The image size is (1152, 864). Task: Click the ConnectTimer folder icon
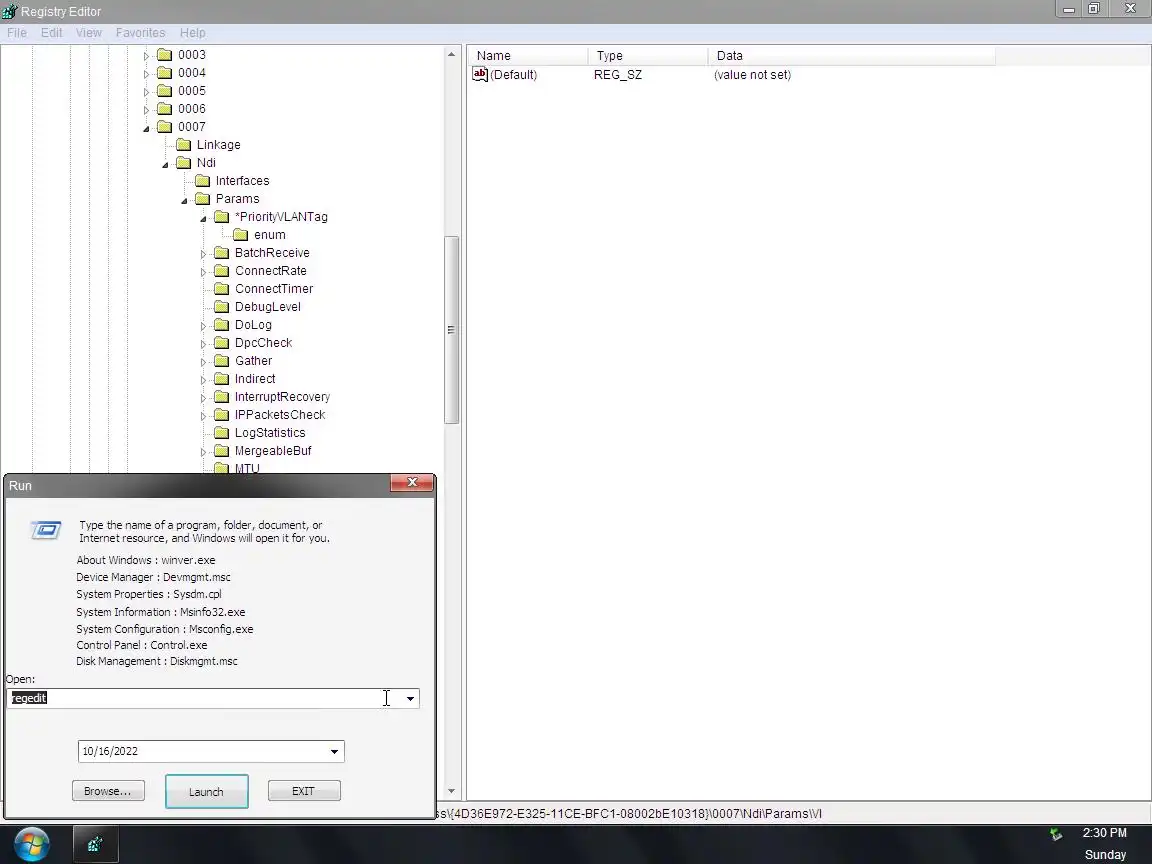[x=222, y=289]
